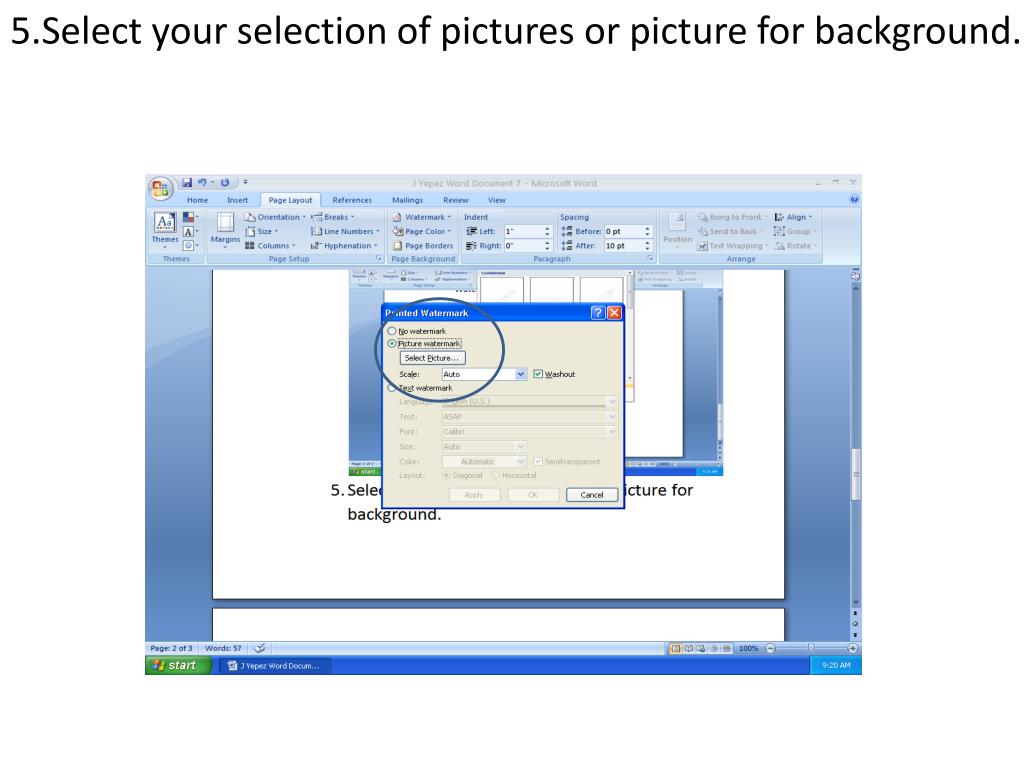Click Windows Start button
Viewport: 1024px width, 768px height.
(x=178, y=665)
